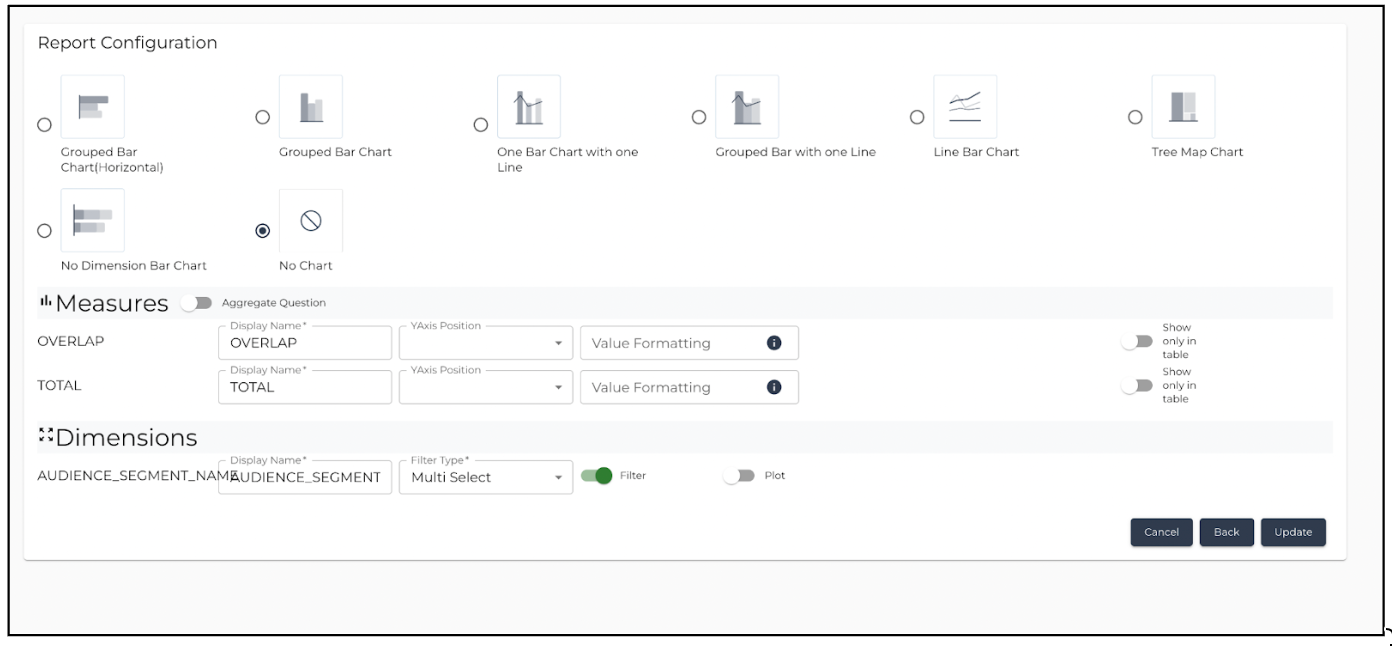Click the Cancel button

point(1162,532)
